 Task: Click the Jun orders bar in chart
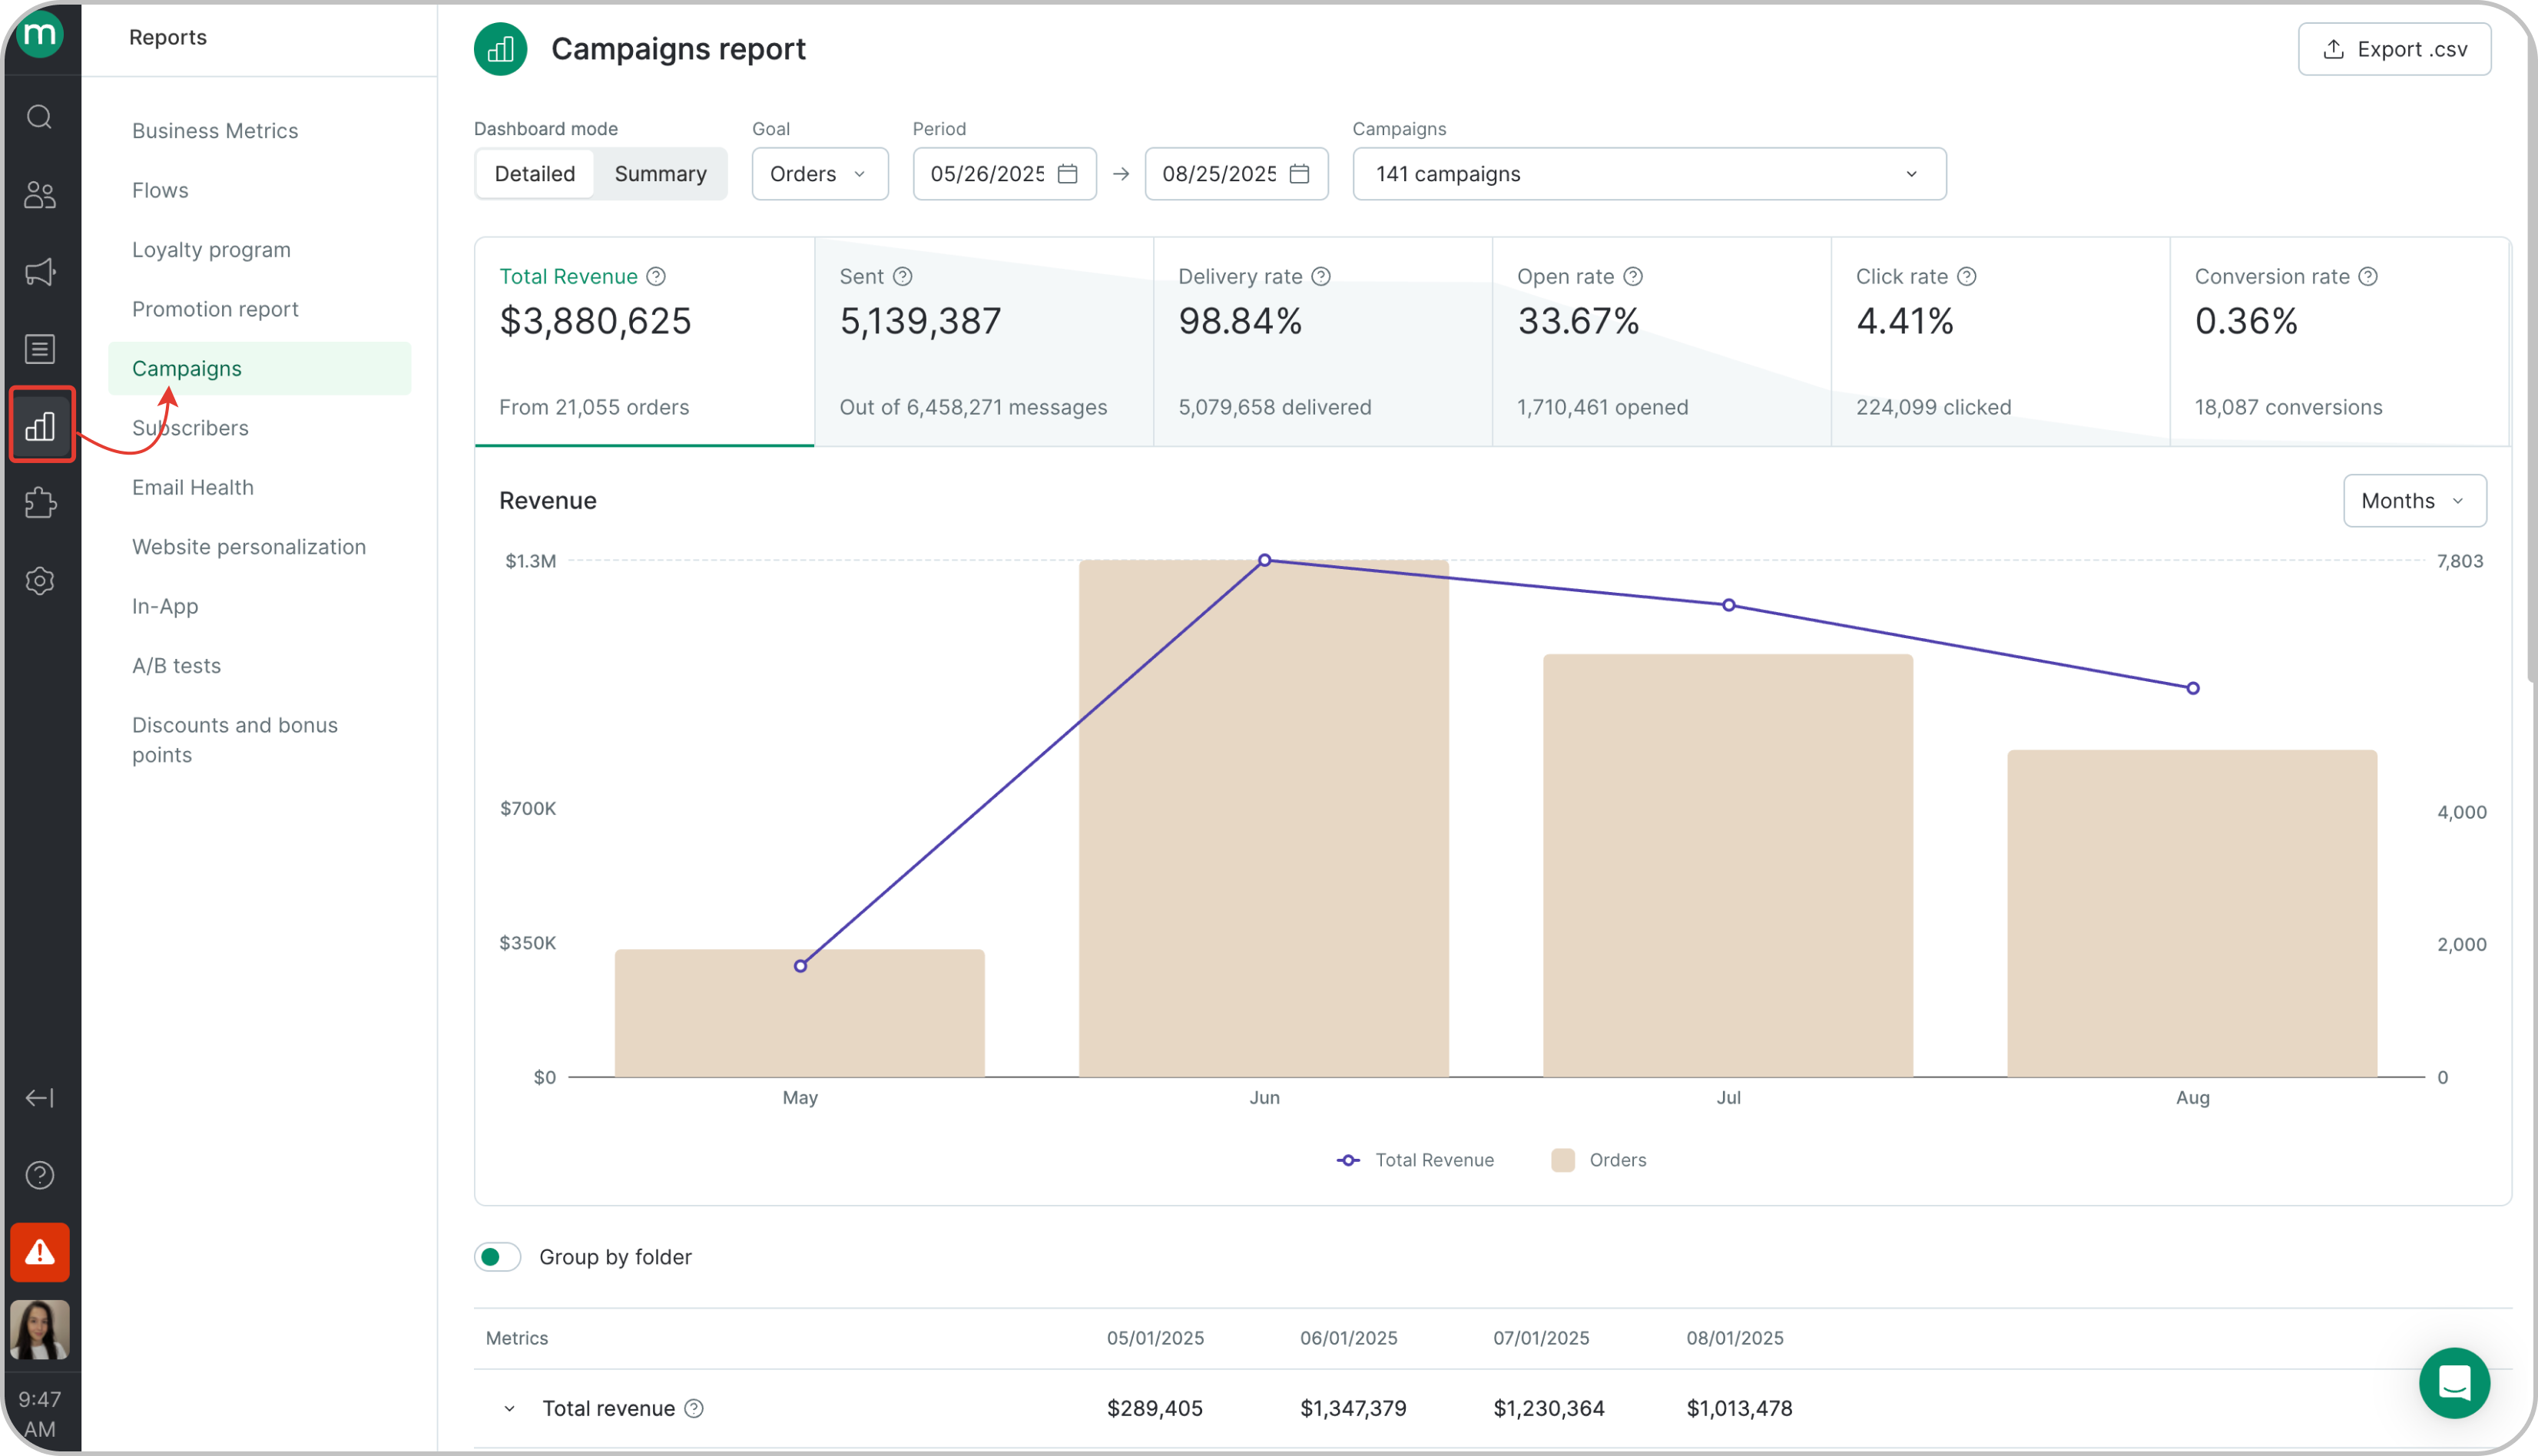[x=1264, y=818]
